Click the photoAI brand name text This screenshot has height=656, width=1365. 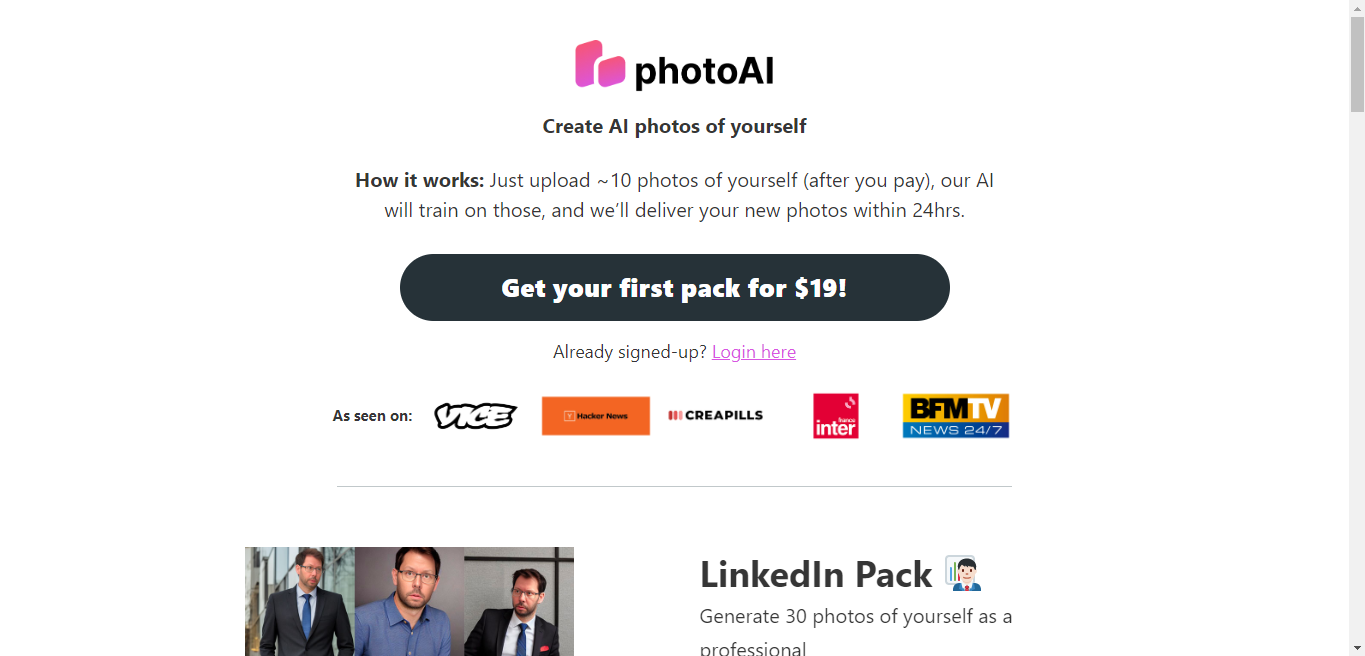(x=704, y=71)
